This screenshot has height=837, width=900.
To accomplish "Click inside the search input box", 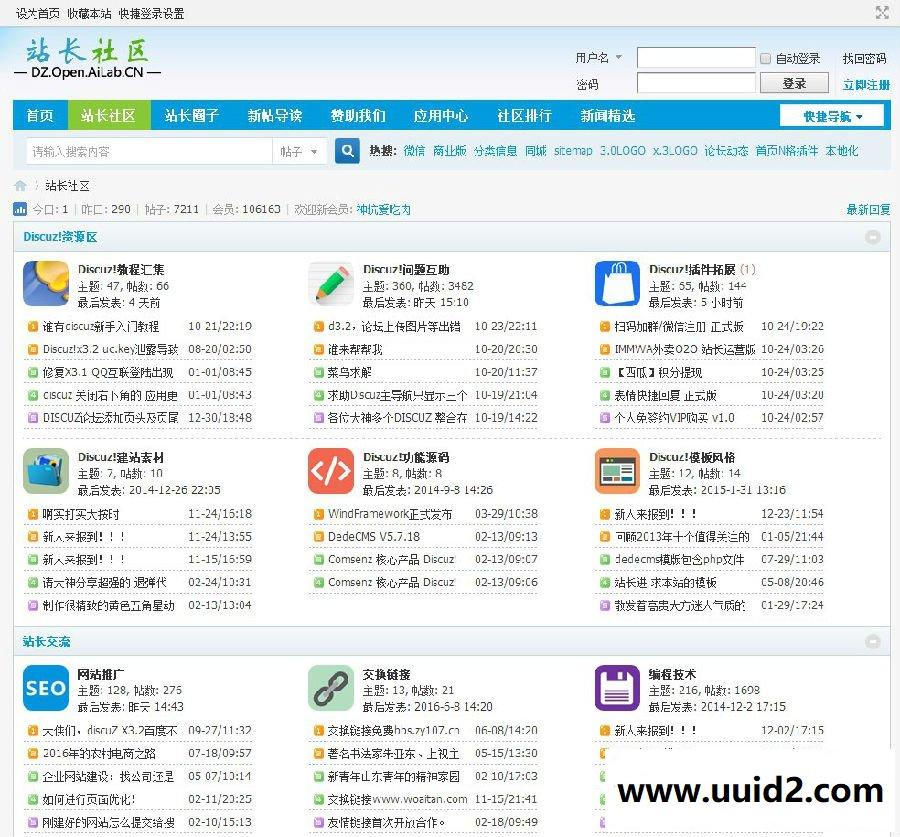I will (150, 150).
